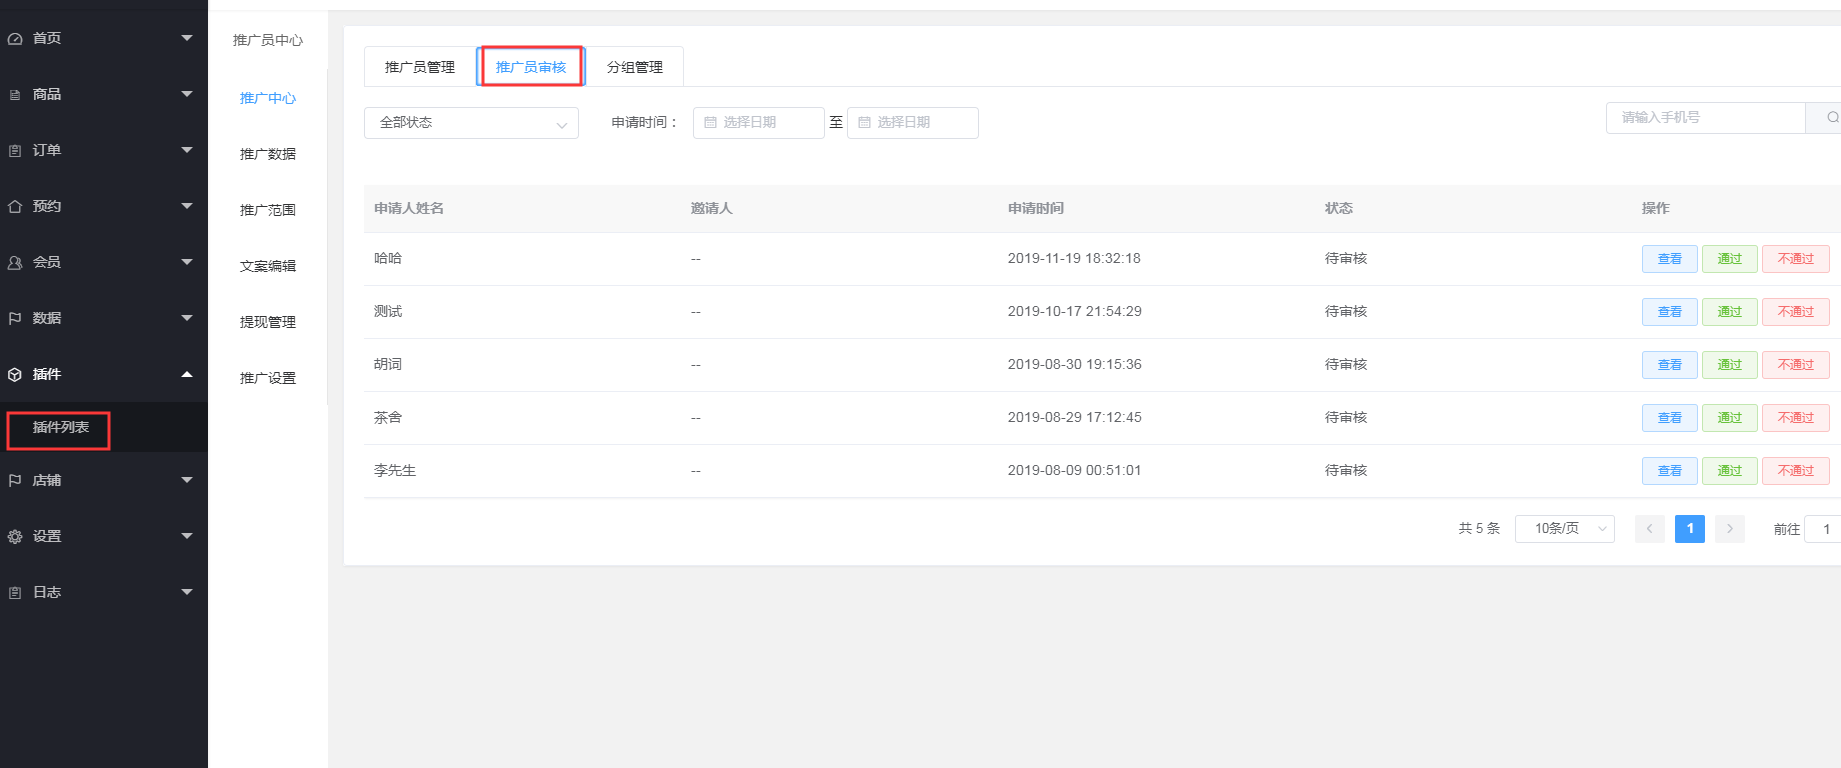The height and width of the screenshot is (768, 1841).
Task: Click the 会员 user icon in sidebar
Action: tap(15, 263)
